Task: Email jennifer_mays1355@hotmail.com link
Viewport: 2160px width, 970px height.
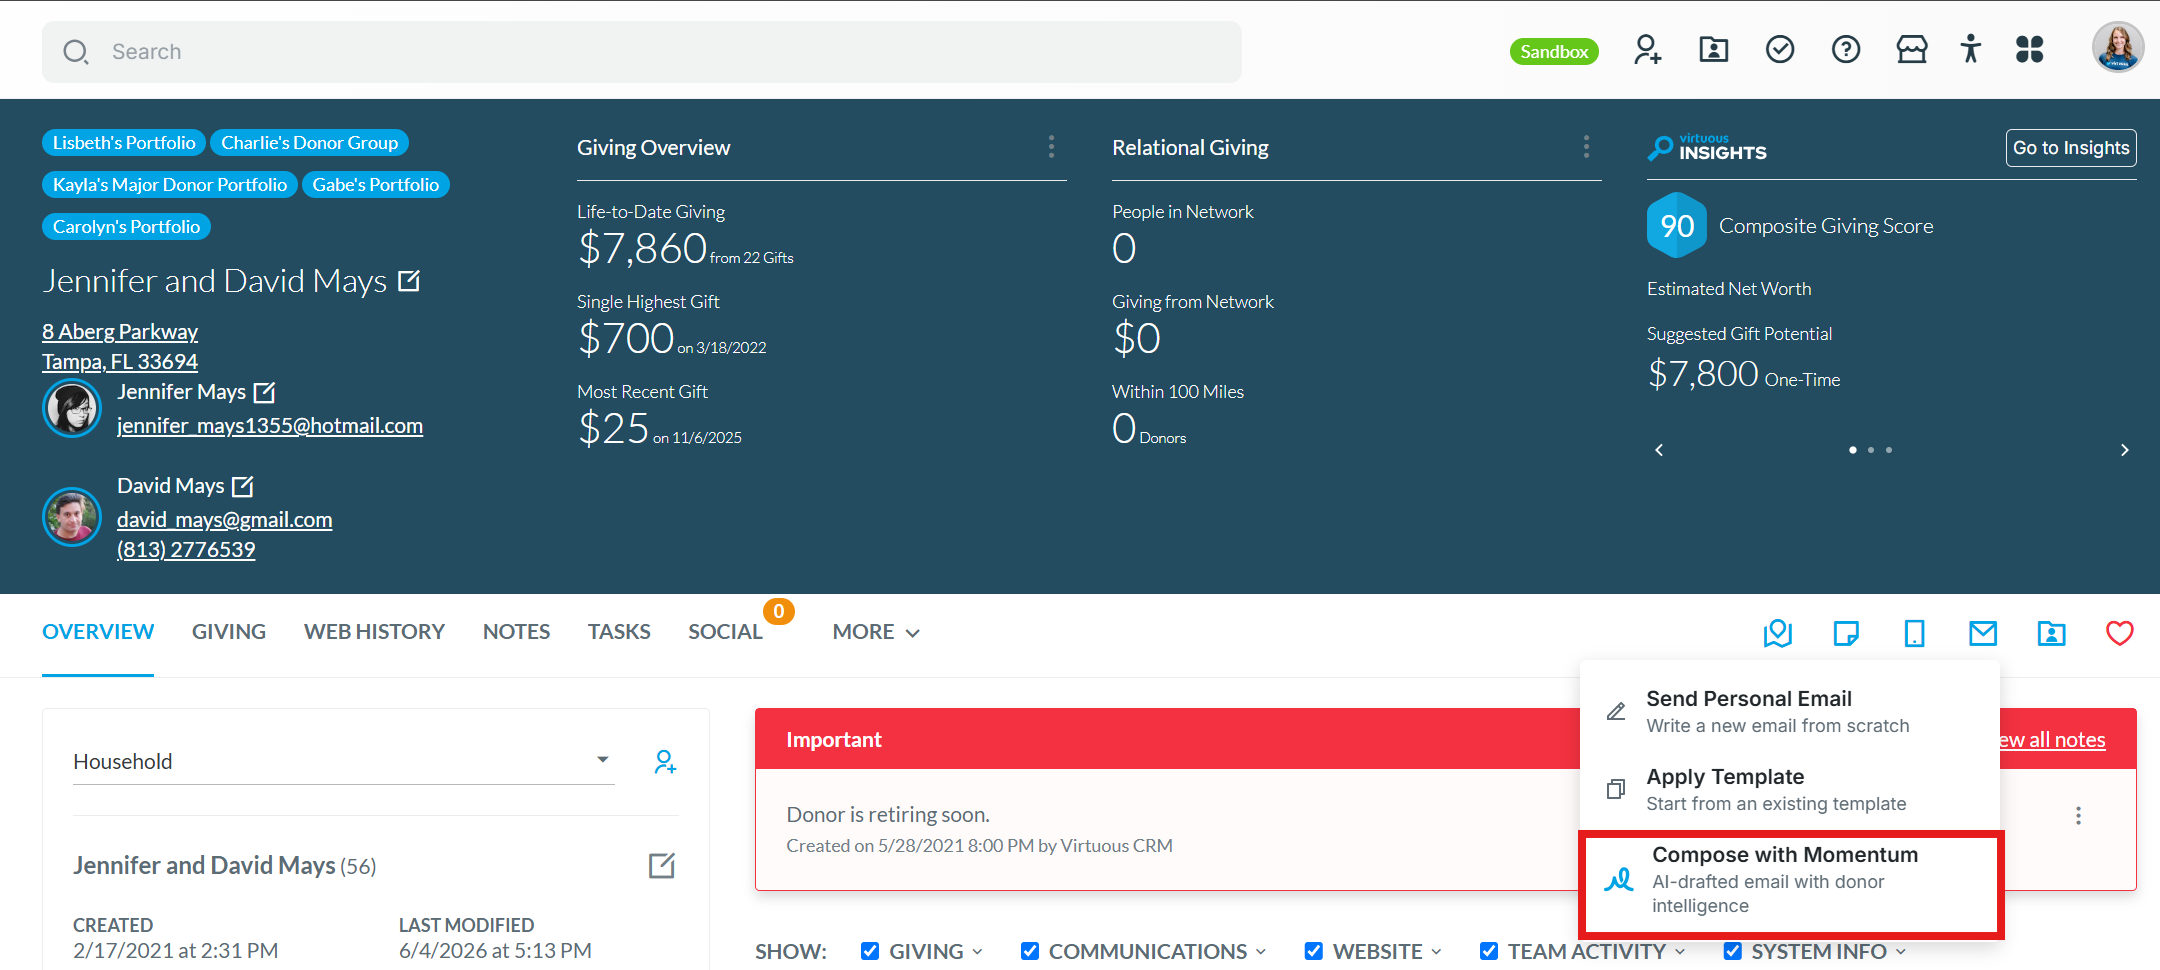Action: pyautogui.click(x=270, y=426)
